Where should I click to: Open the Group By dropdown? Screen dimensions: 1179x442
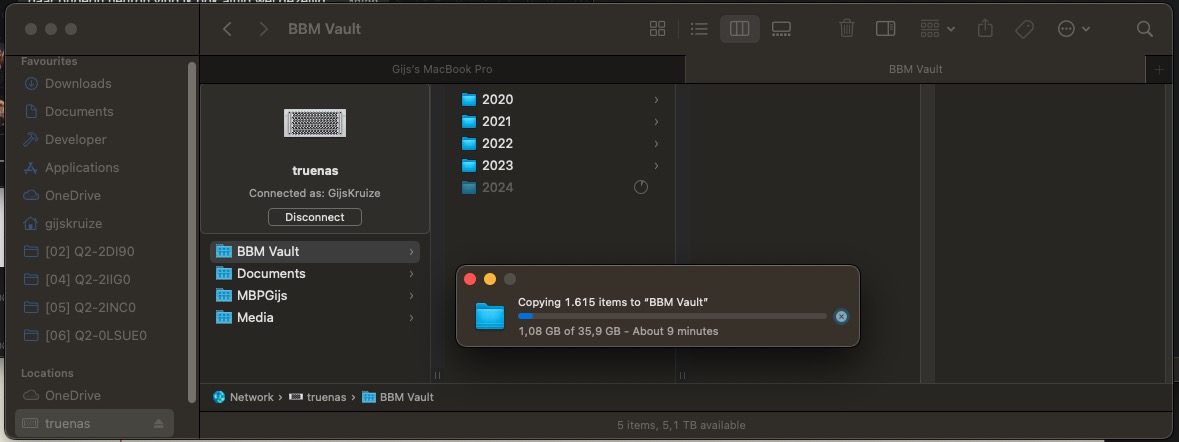click(x=938, y=29)
